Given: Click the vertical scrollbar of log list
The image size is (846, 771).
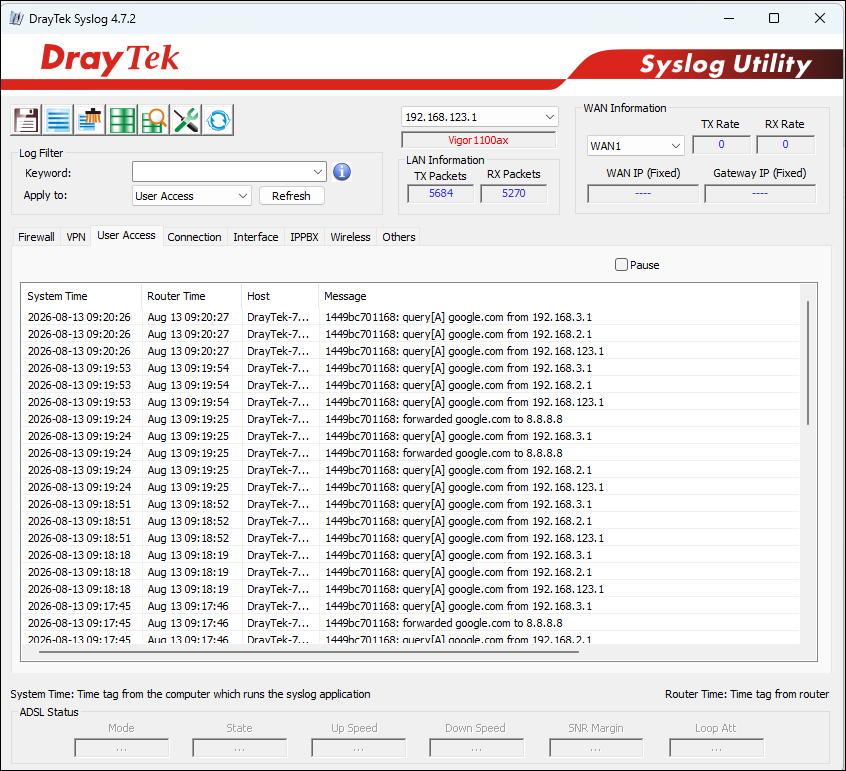Looking at the screenshot, I should click(x=808, y=363).
